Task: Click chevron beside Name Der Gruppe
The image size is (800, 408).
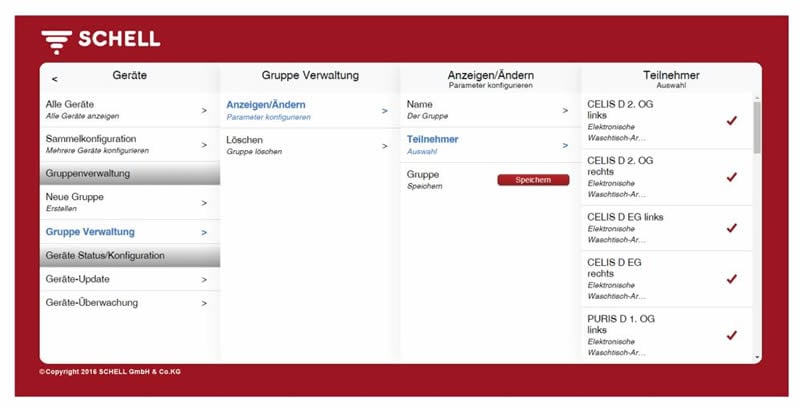Action: click(565, 110)
